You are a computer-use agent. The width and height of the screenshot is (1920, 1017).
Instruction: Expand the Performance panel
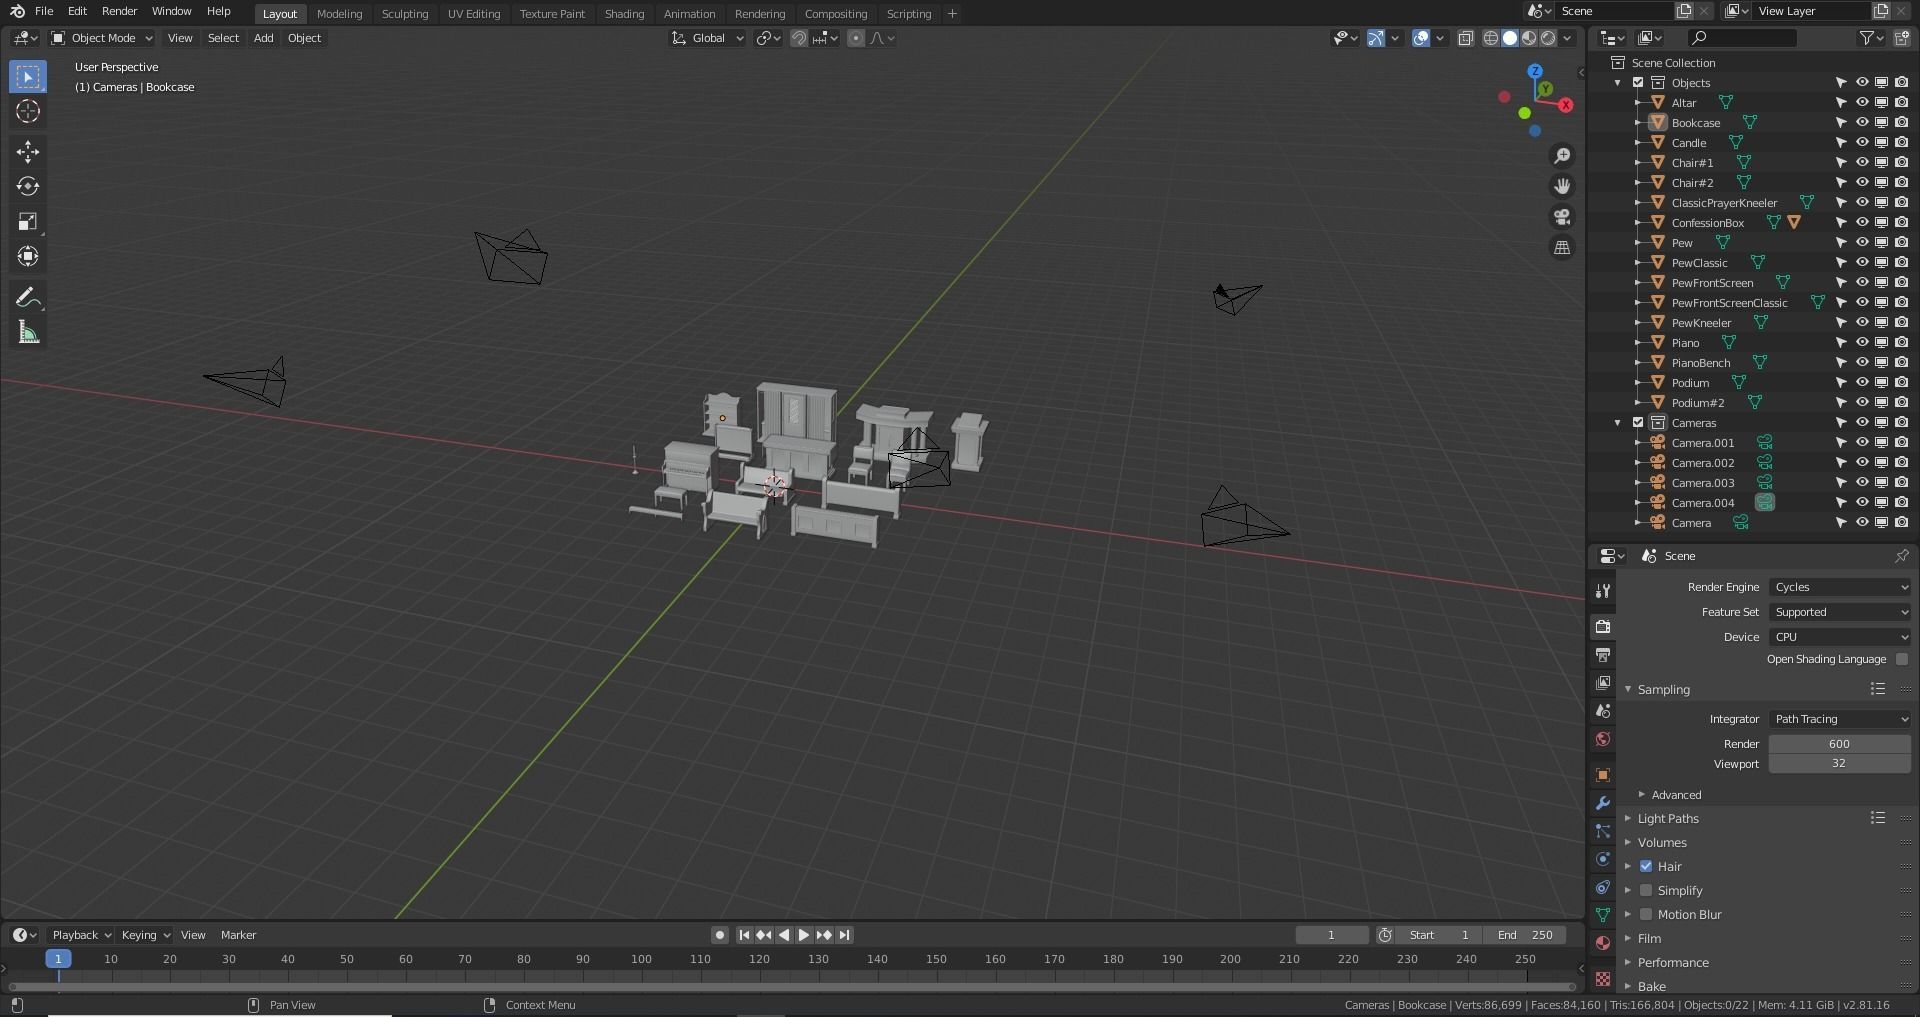click(1673, 962)
